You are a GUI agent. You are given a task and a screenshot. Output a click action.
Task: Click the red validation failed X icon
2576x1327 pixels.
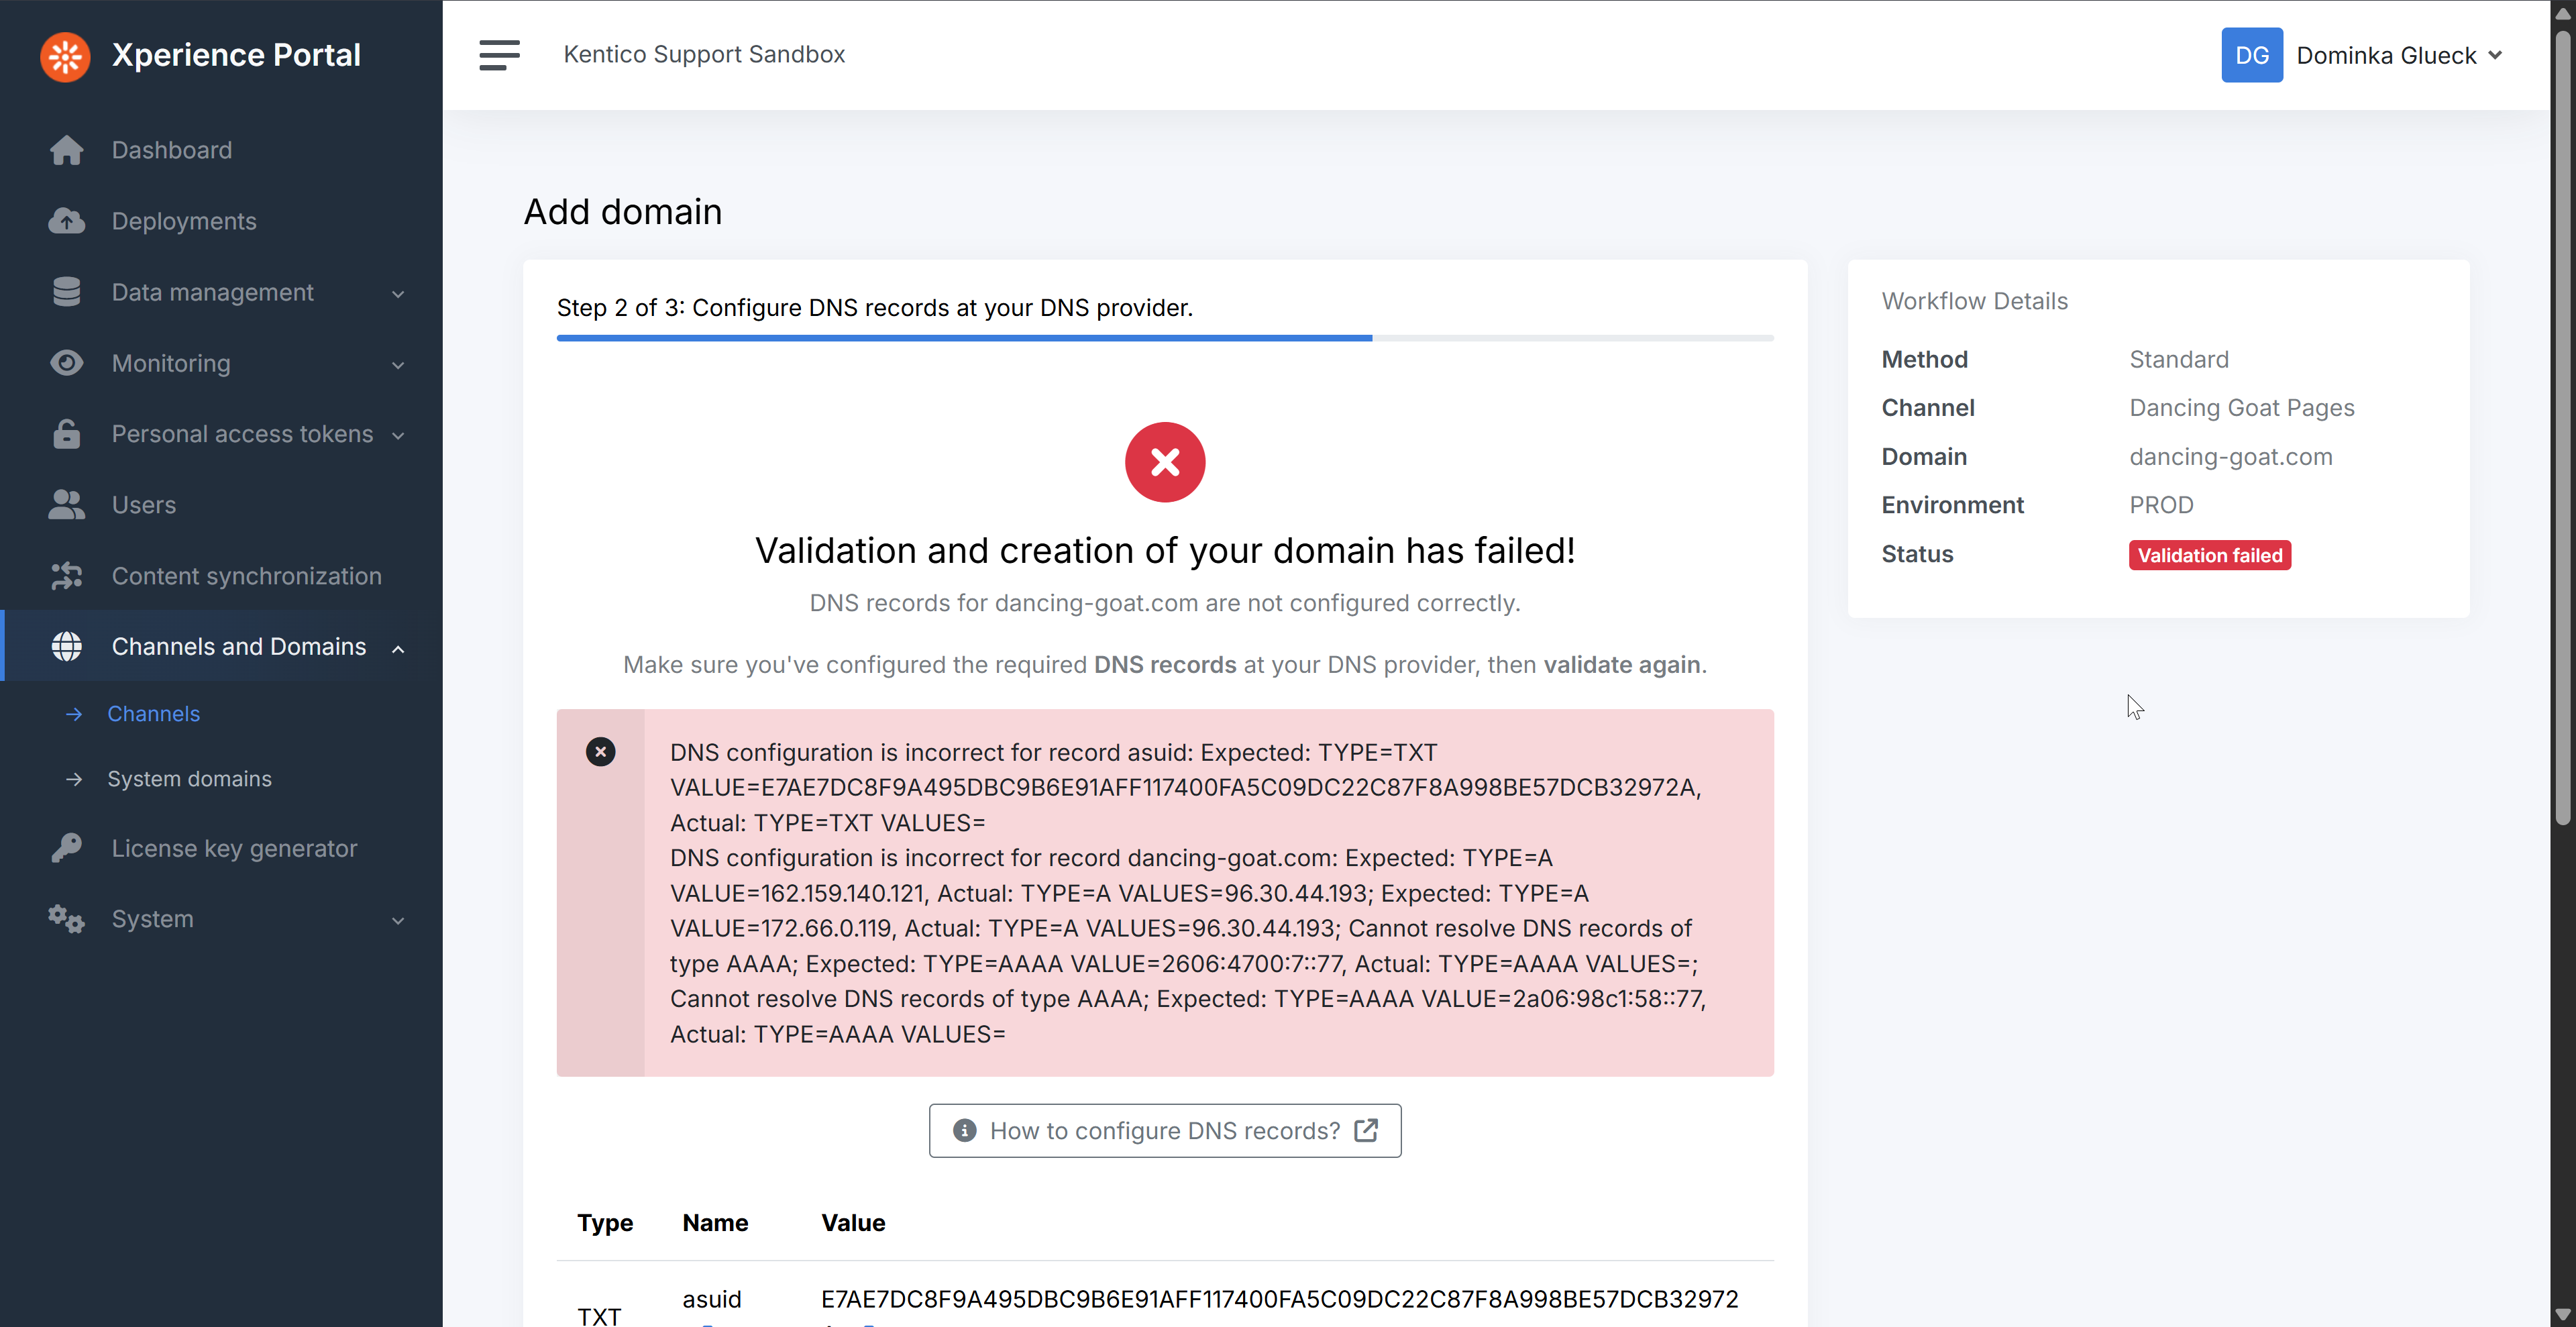coord(1165,462)
